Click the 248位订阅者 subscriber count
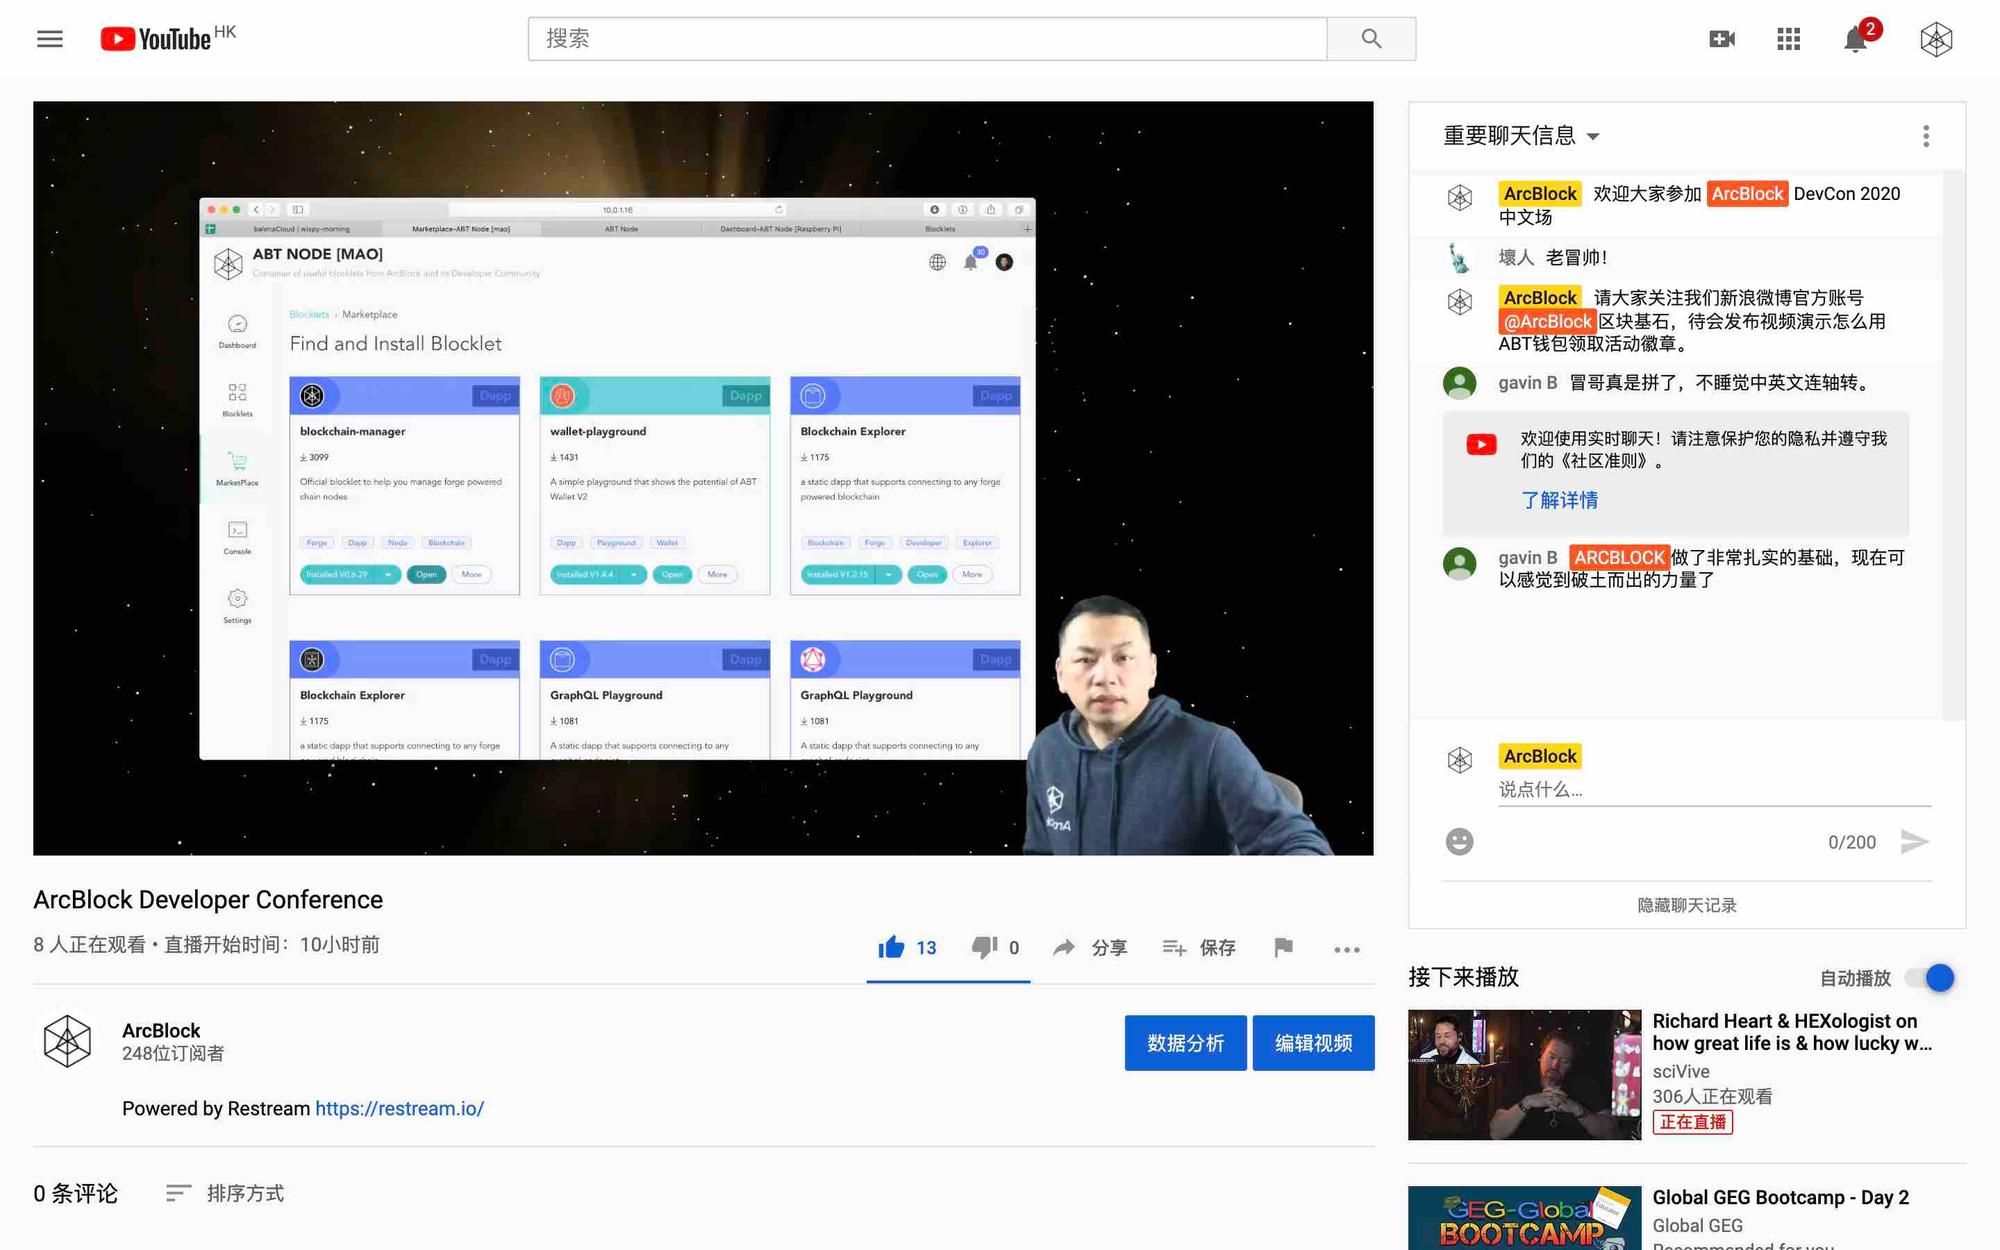 pos(173,1054)
